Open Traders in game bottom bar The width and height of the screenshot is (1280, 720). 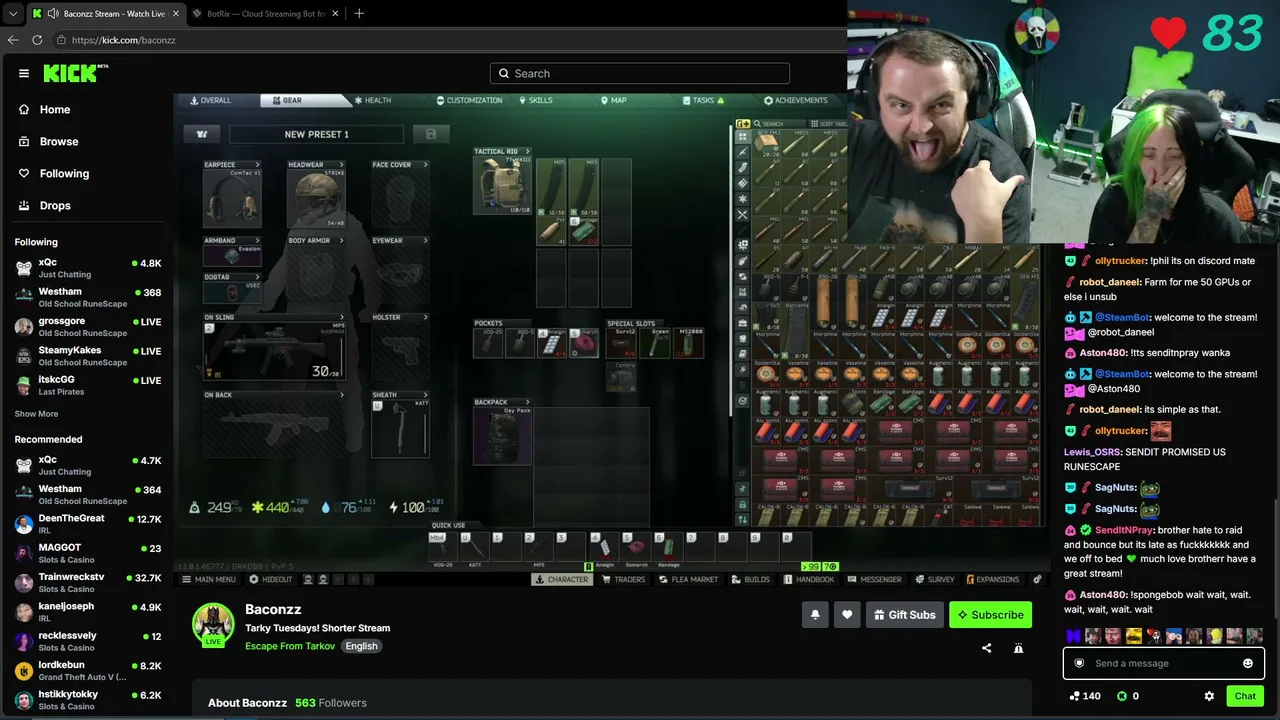pyautogui.click(x=624, y=579)
